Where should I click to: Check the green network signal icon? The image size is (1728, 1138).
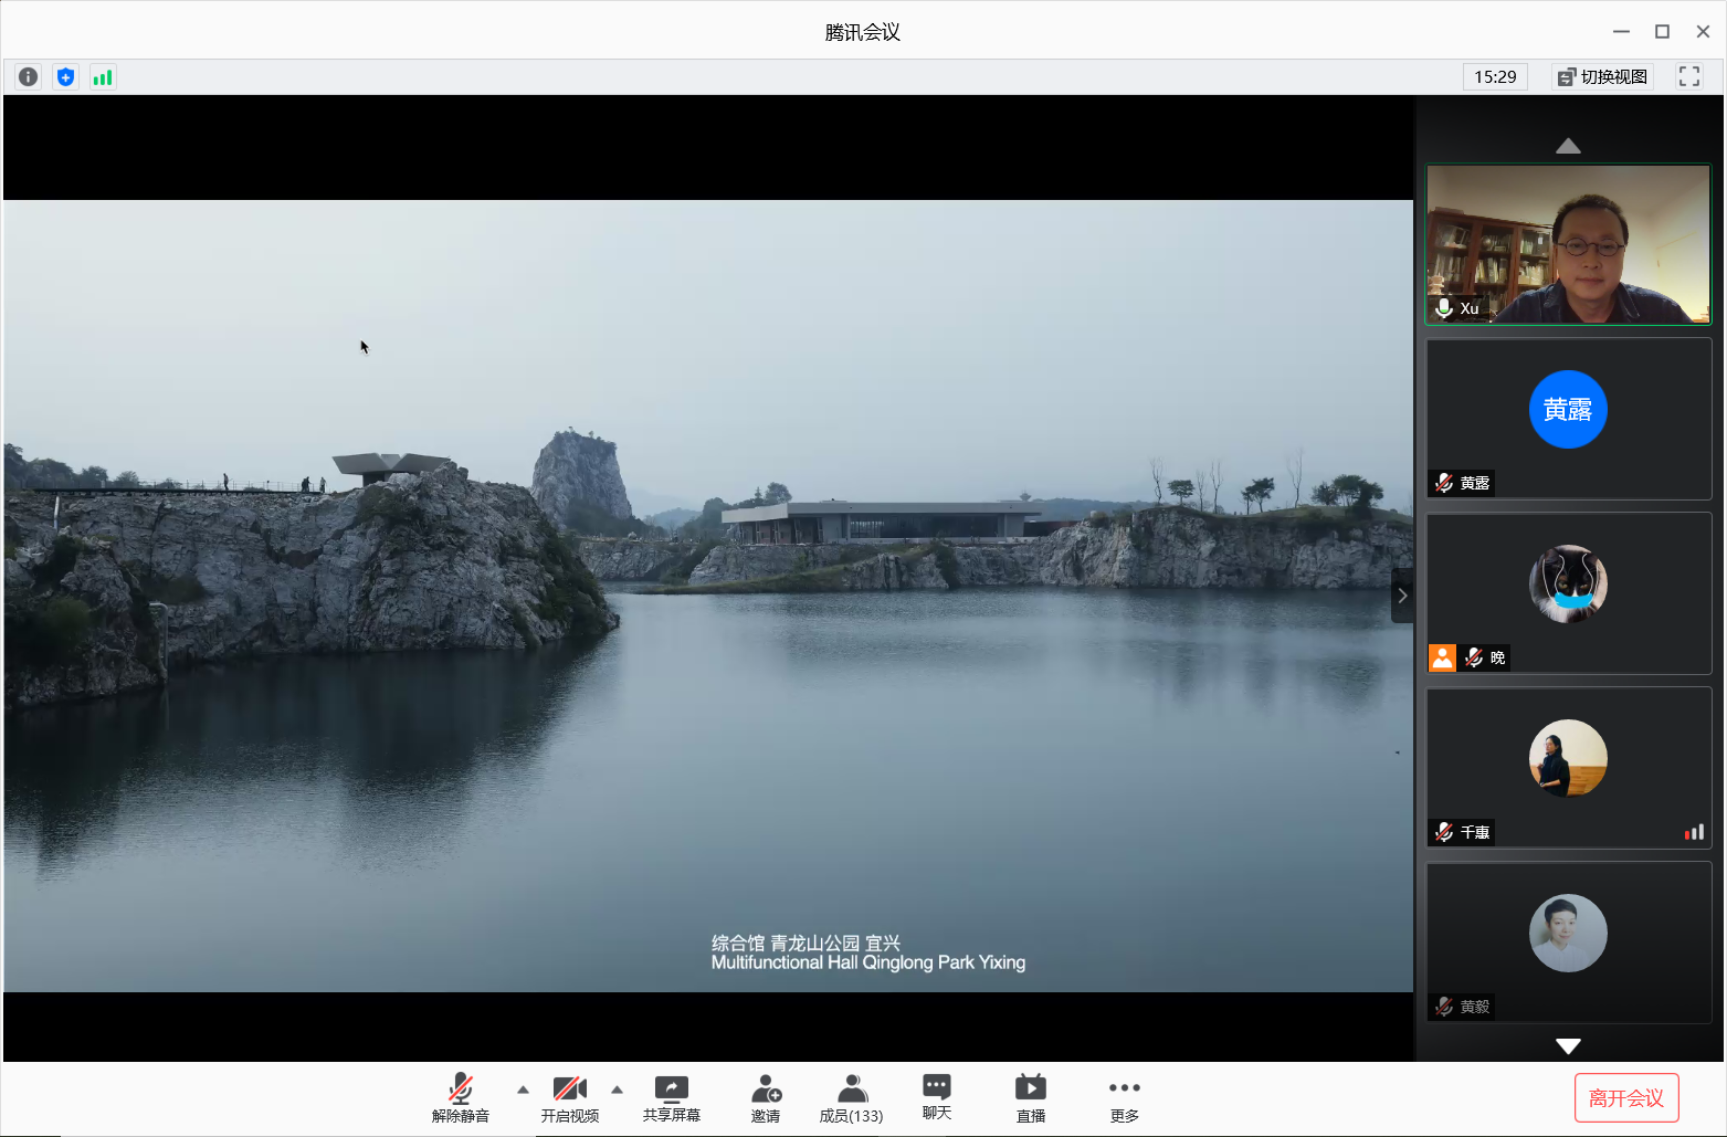pyautogui.click(x=102, y=77)
